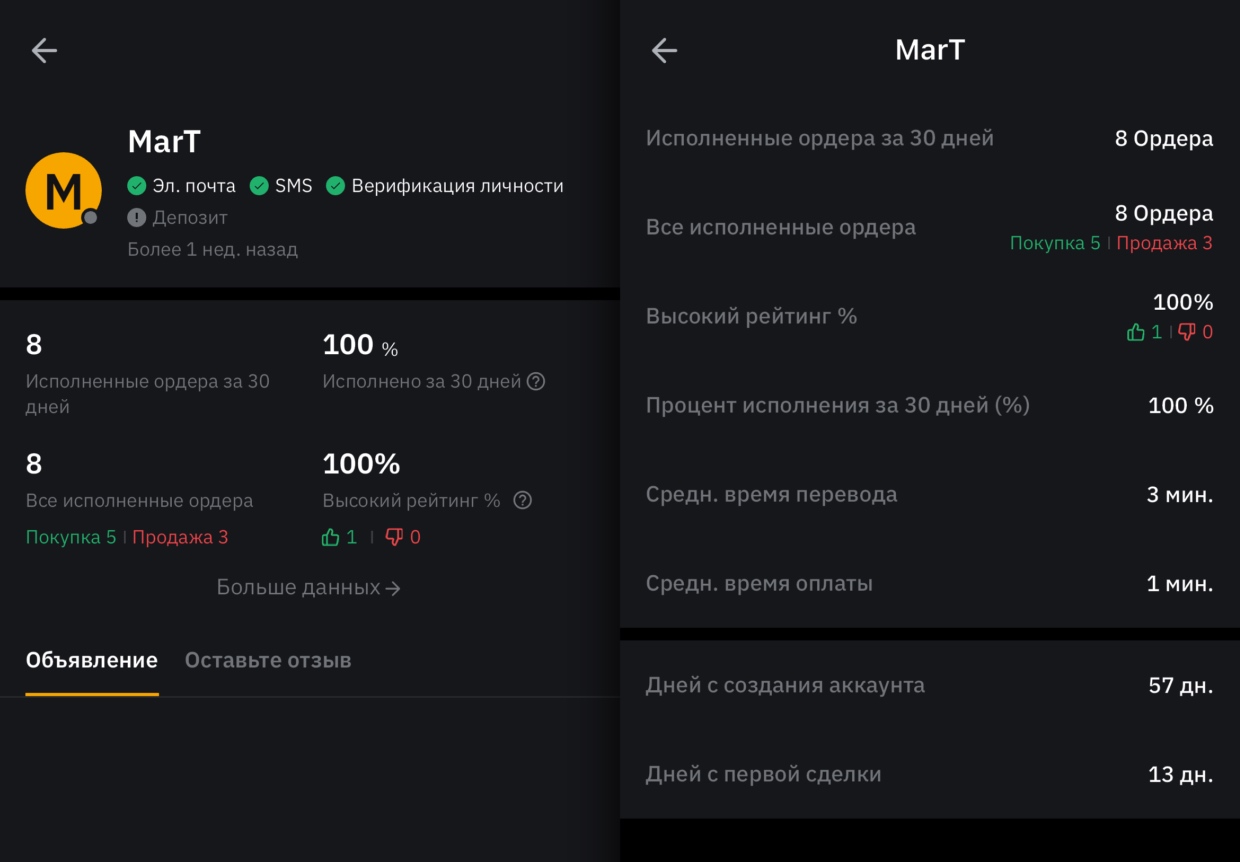Viewport: 1240px width, 862px height.
Task: Click the SMS verification checkmark icon
Action: pyautogui.click(x=259, y=186)
